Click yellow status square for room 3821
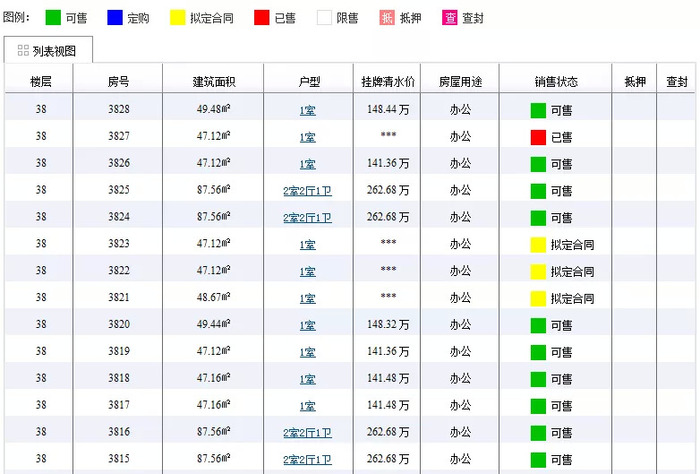700x474 pixels. coord(538,298)
